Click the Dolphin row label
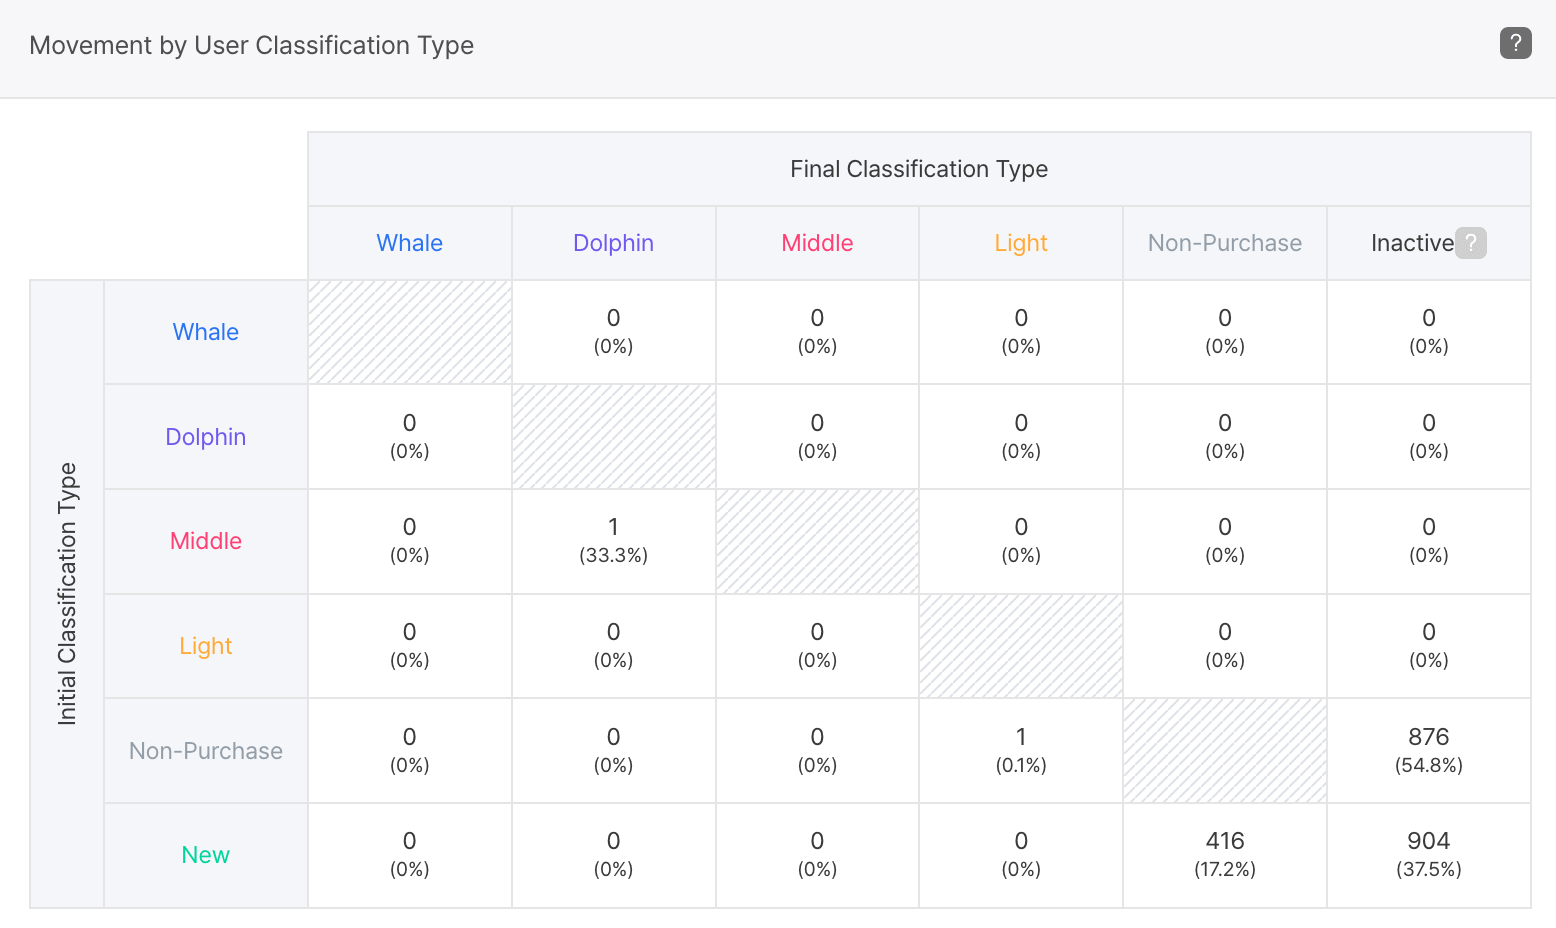Viewport: 1556px width, 928px height. tap(205, 437)
